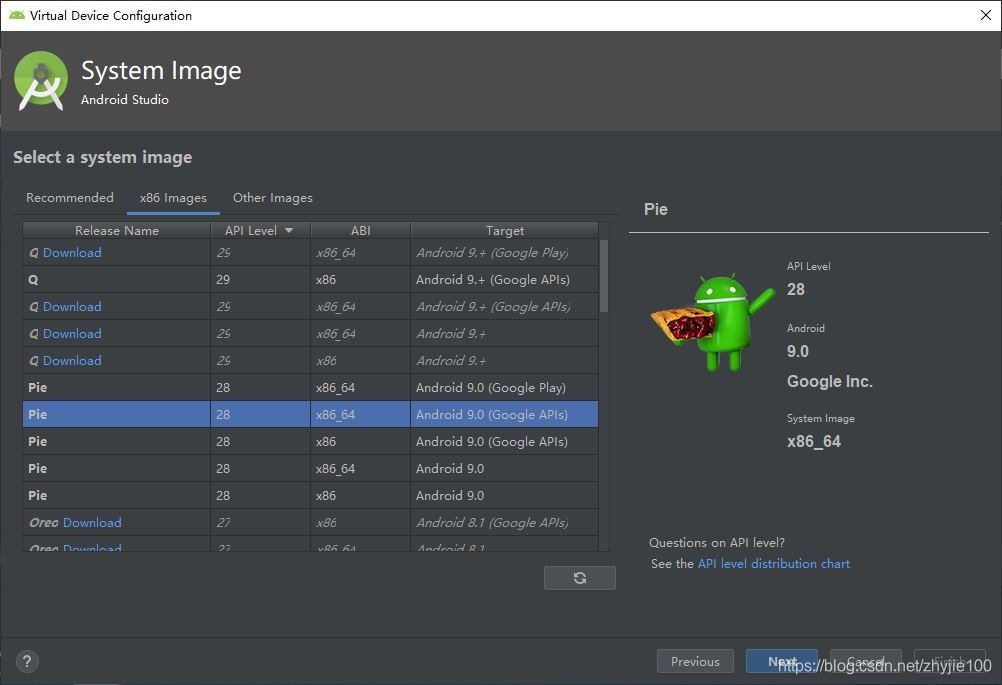Click the Target column header

[x=504, y=230]
